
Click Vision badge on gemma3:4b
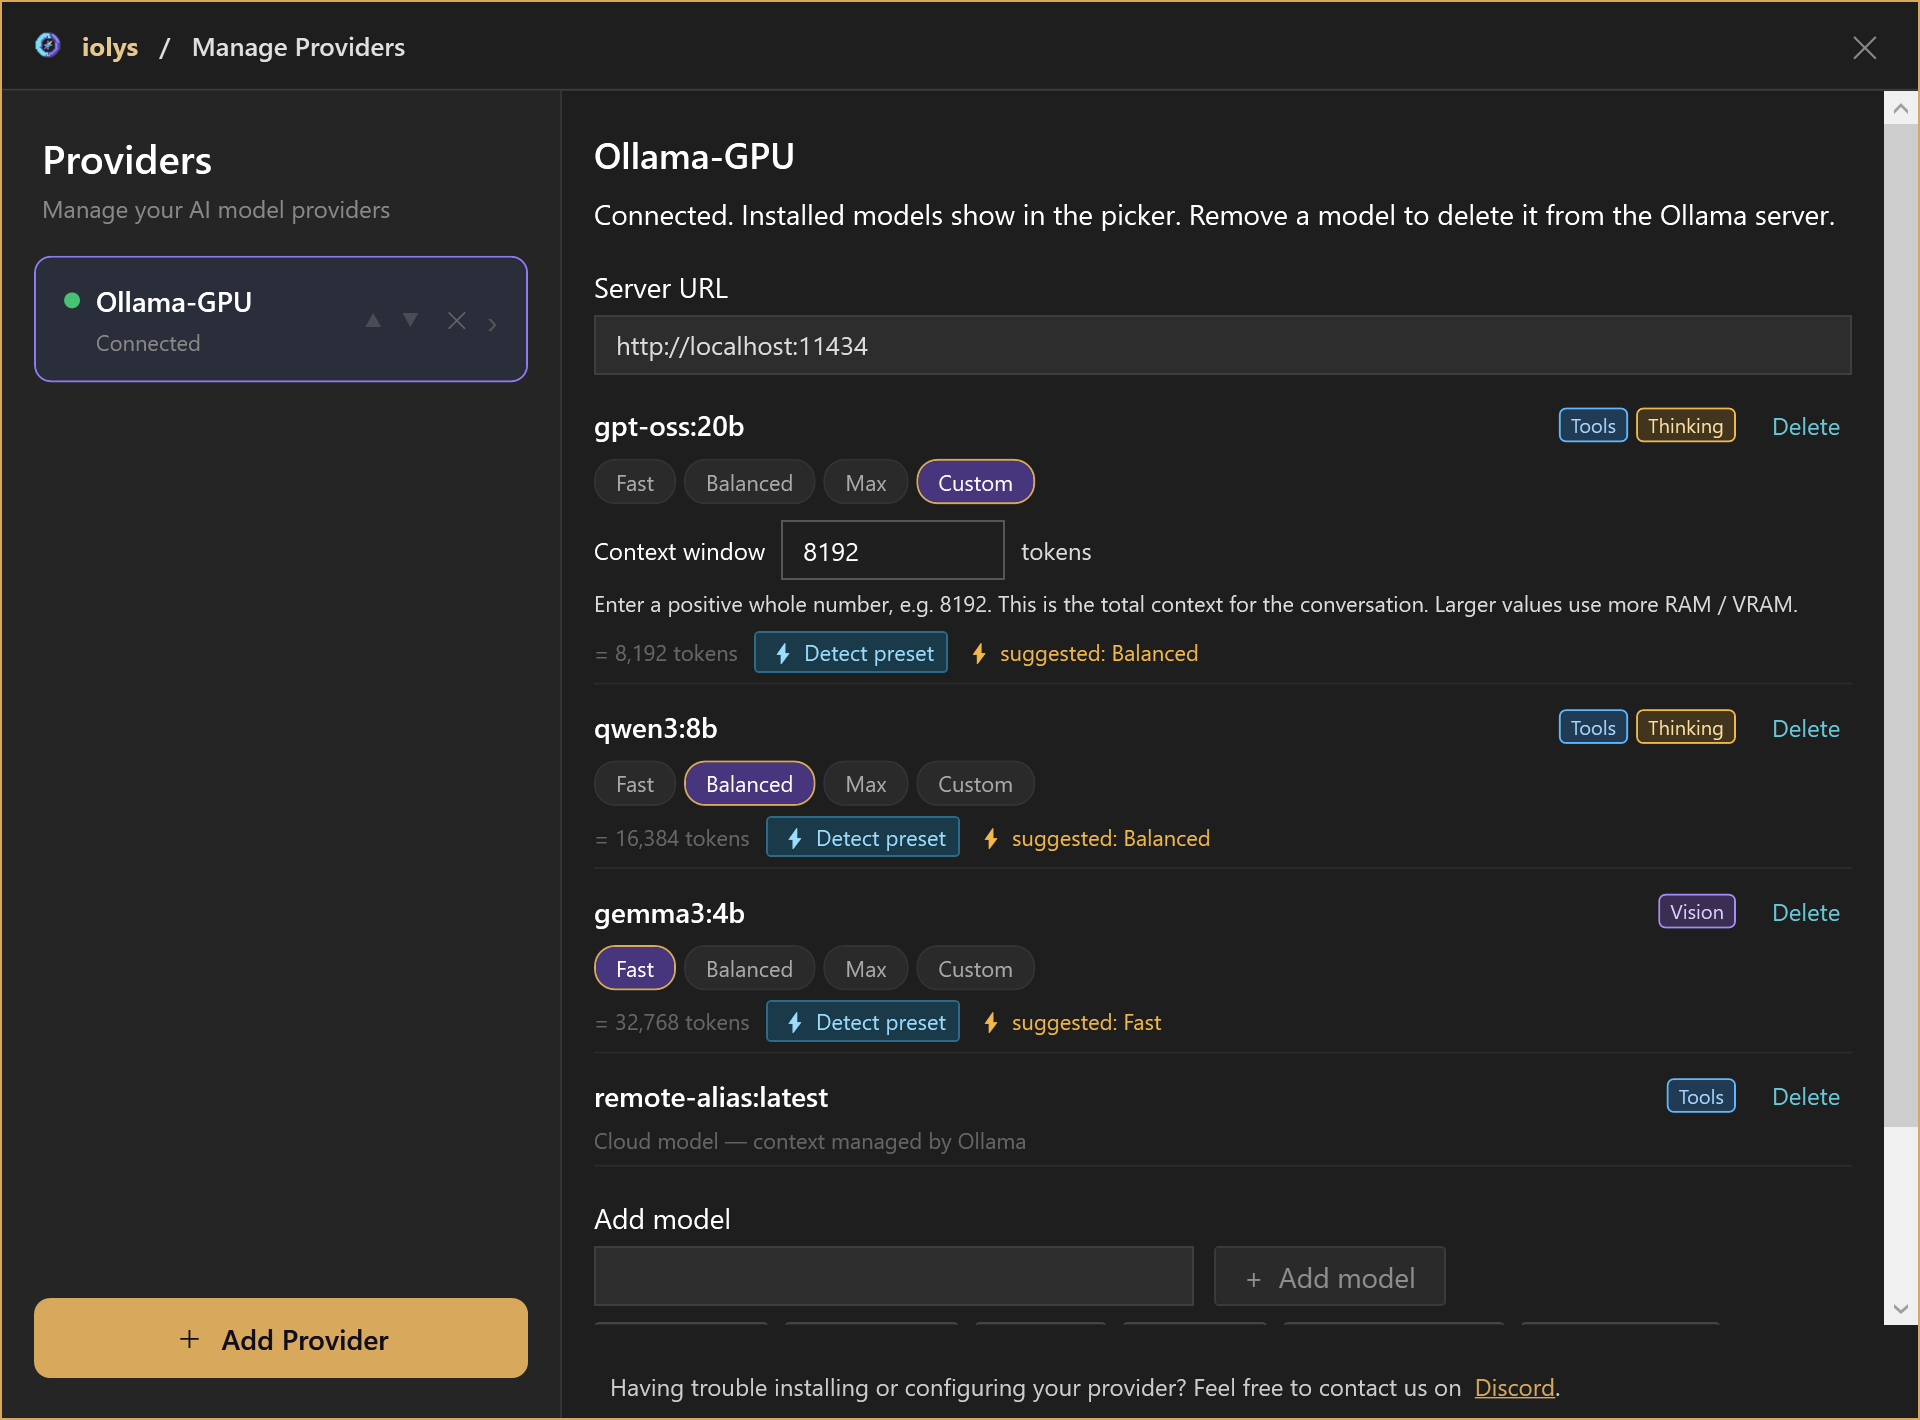pos(1697,912)
